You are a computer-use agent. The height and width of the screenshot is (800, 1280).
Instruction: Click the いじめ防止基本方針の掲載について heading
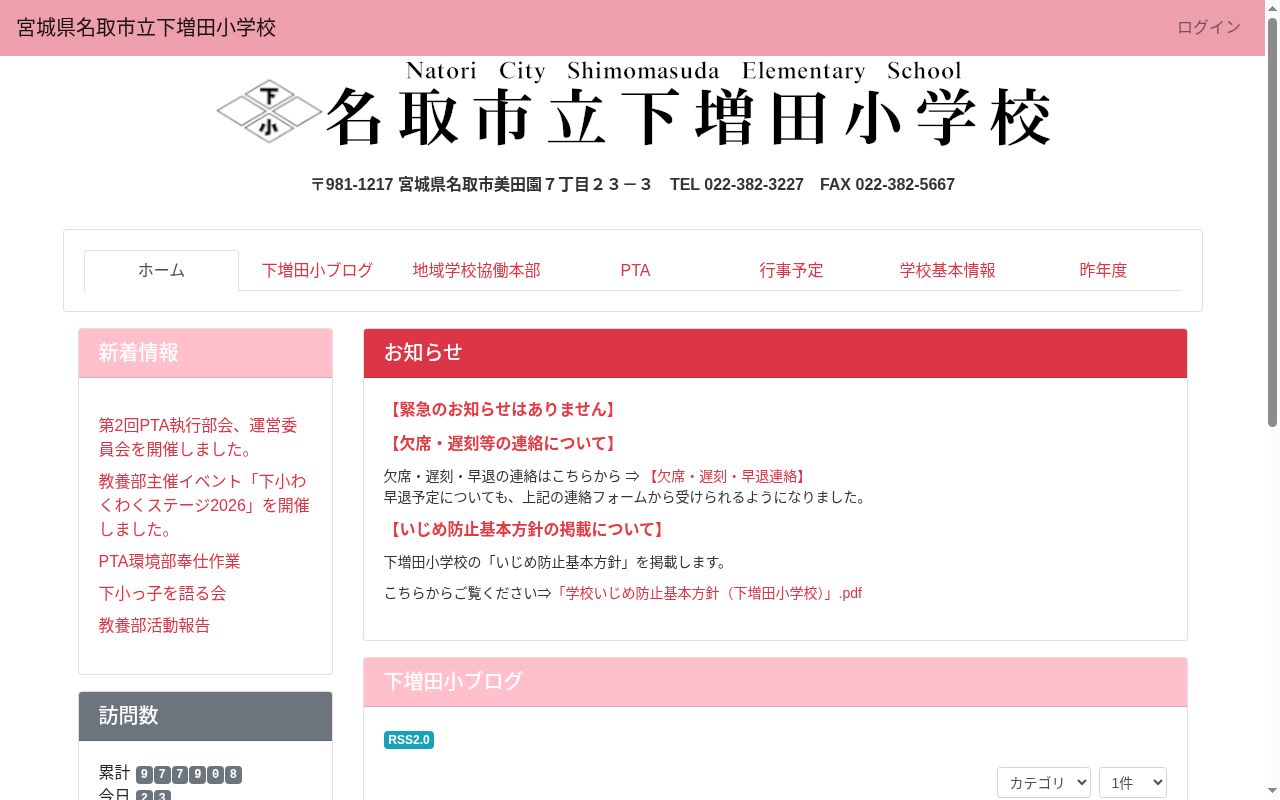point(526,529)
